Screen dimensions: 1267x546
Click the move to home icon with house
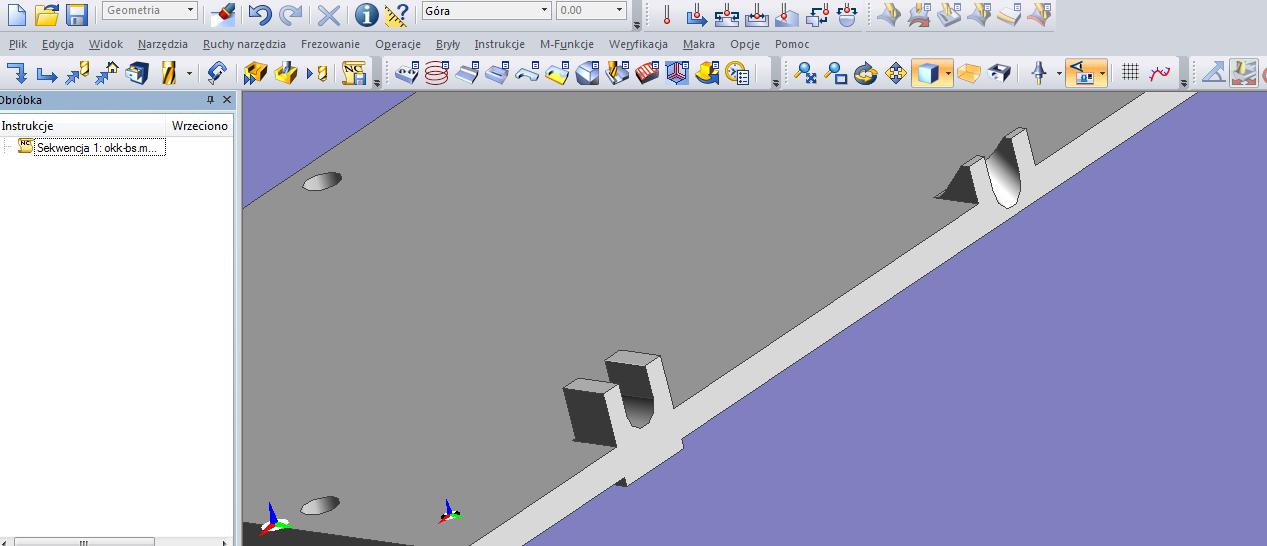tap(107, 73)
